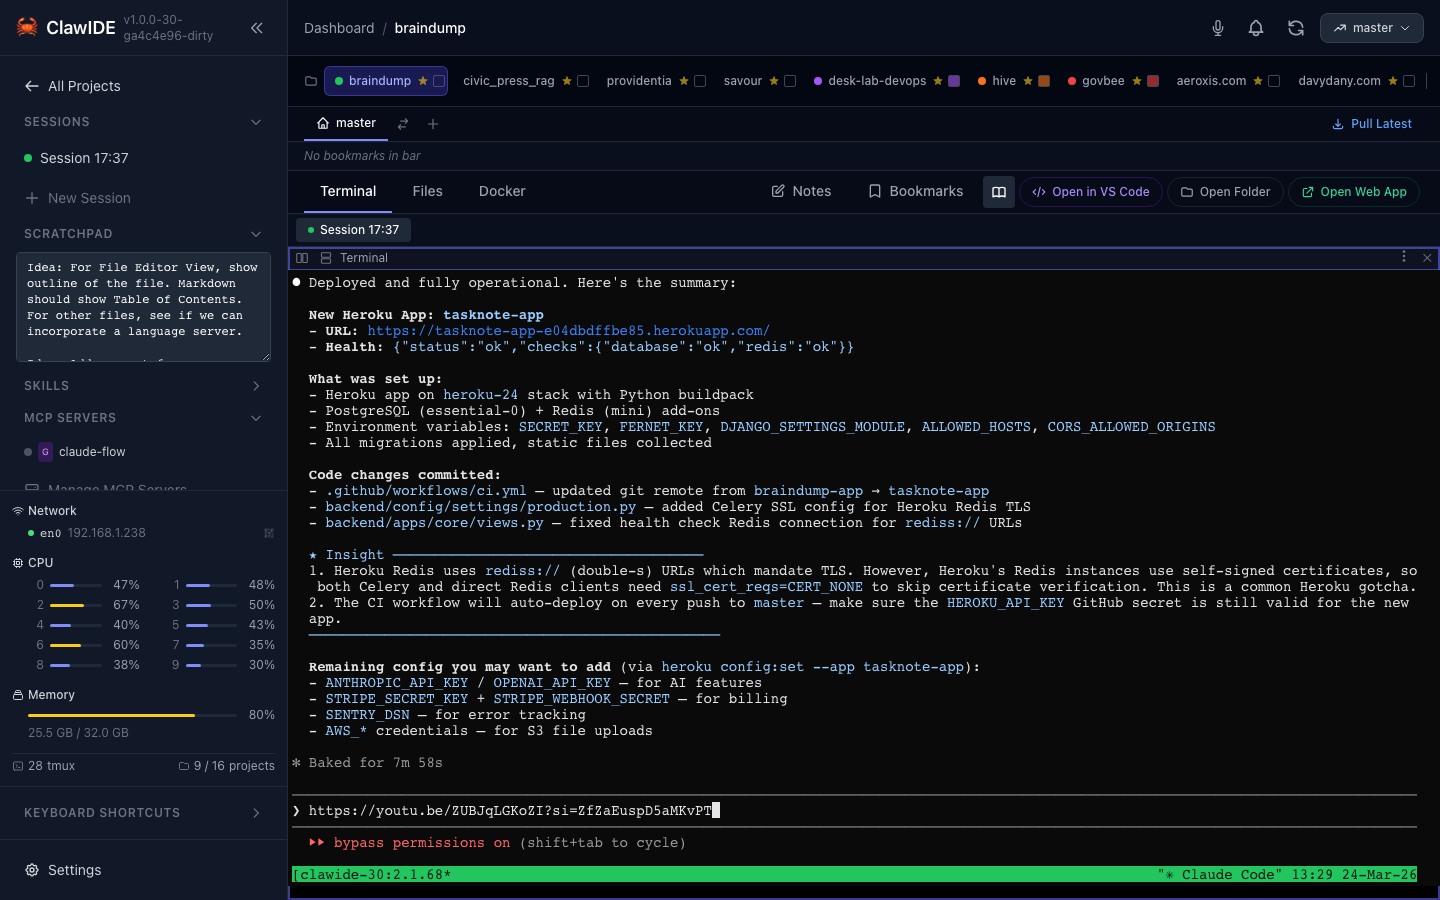1440x900 pixels.
Task: Collapse the SESSIONS section
Action: pos(256,121)
